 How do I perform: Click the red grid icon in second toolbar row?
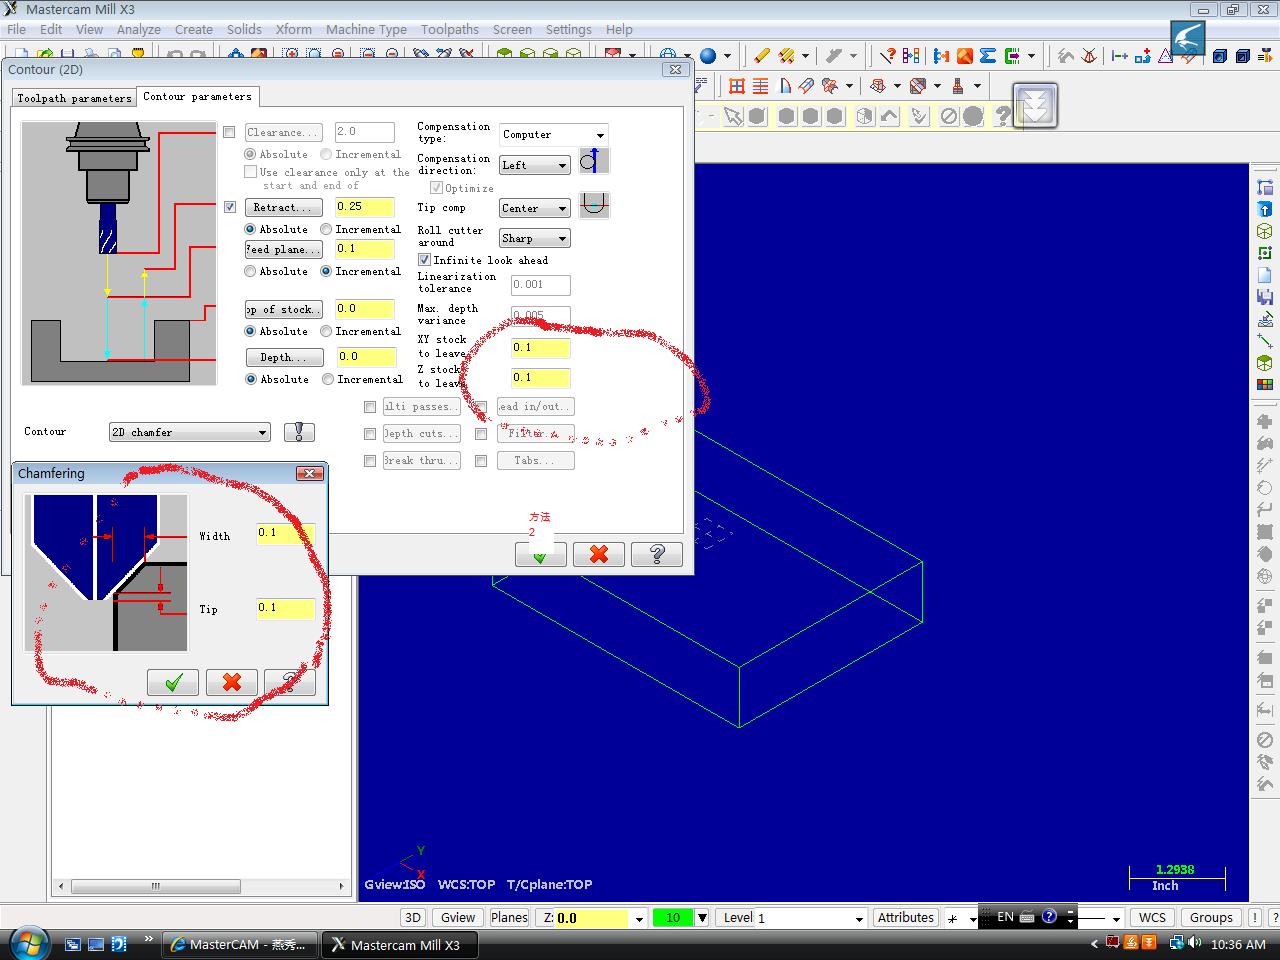pyautogui.click(x=737, y=86)
